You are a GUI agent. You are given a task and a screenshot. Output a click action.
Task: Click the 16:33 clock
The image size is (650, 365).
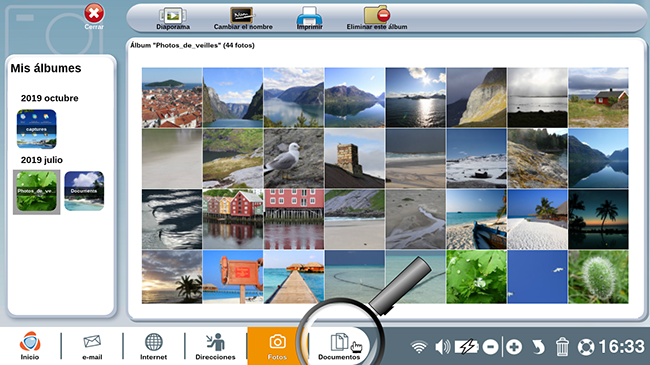621,347
